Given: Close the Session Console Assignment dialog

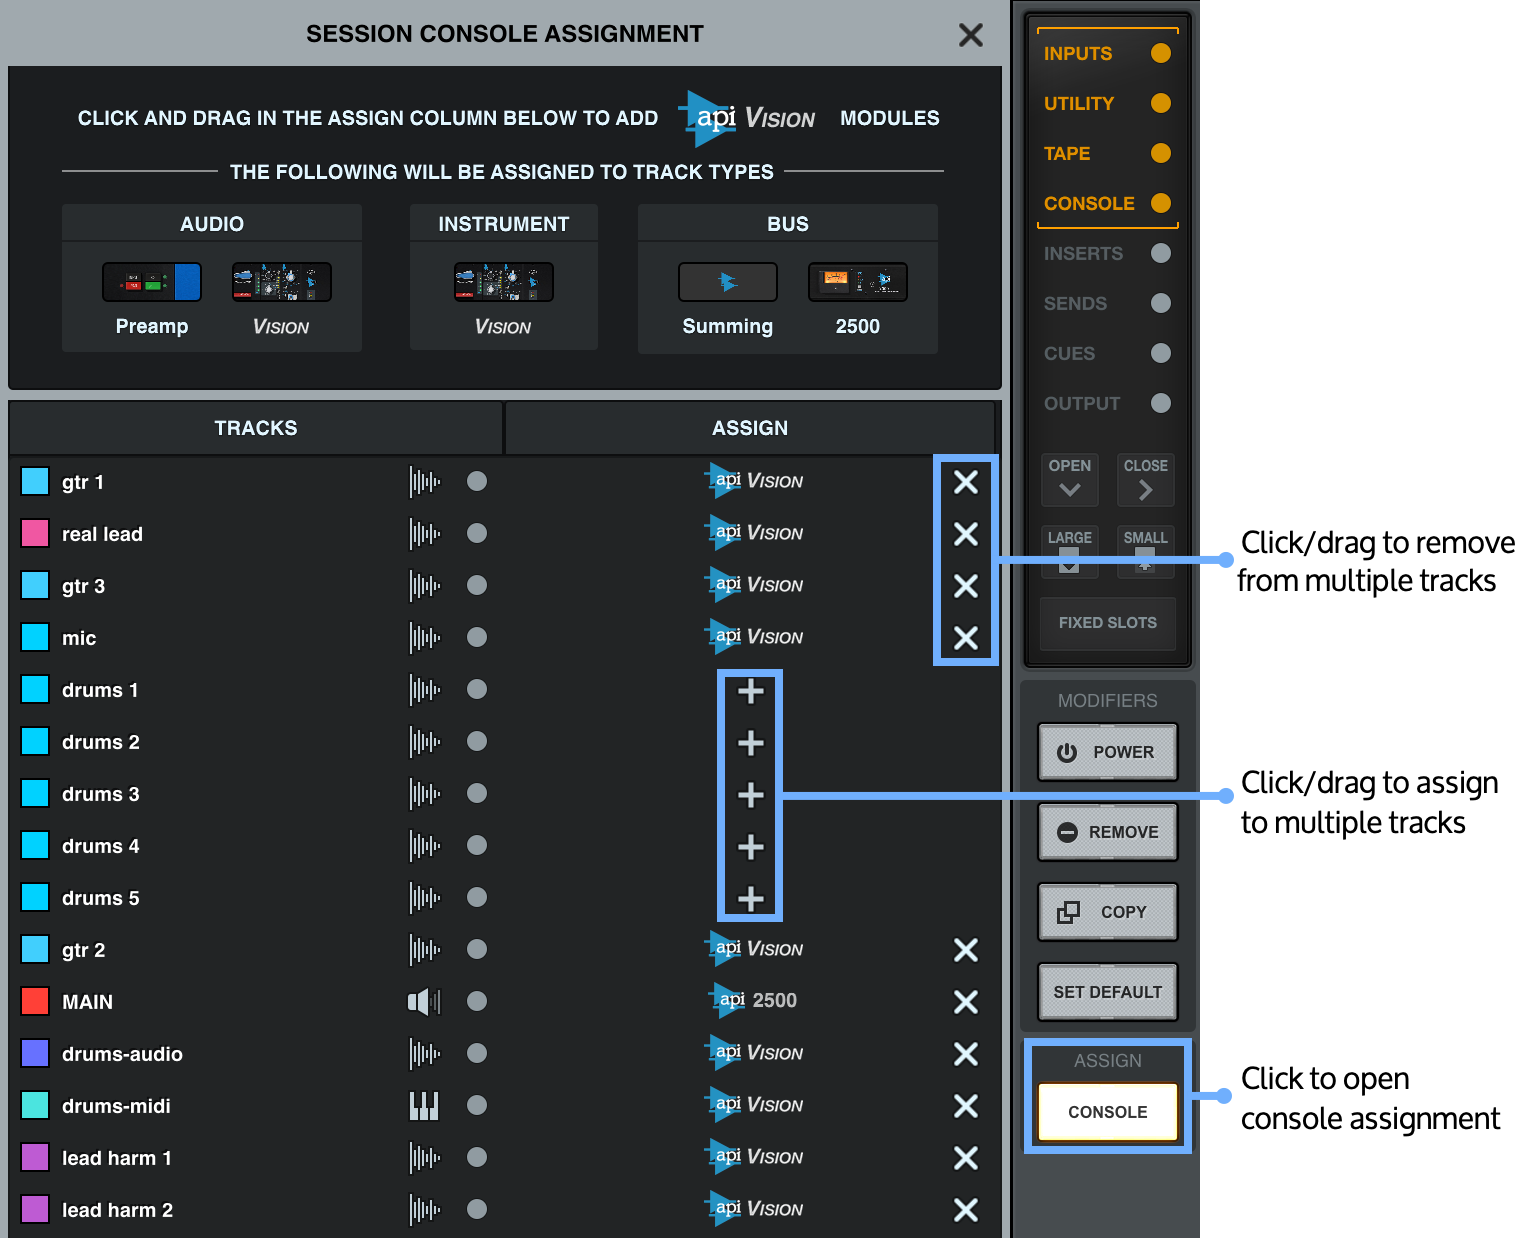Looking at the screenshot, I should [970, 35].
